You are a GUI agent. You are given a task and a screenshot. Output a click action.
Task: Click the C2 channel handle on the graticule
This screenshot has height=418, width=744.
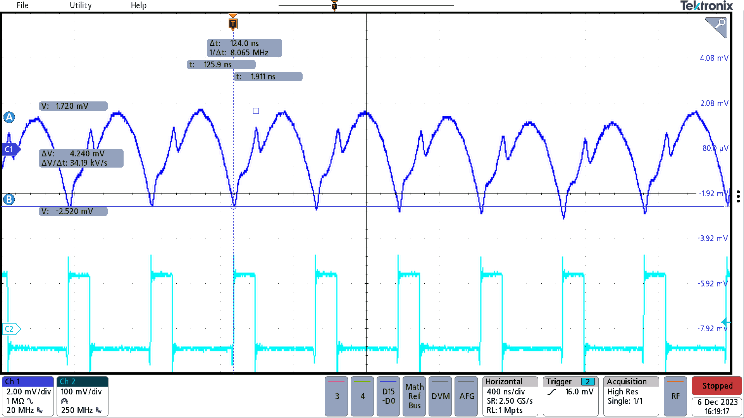(x=8, y=328)
